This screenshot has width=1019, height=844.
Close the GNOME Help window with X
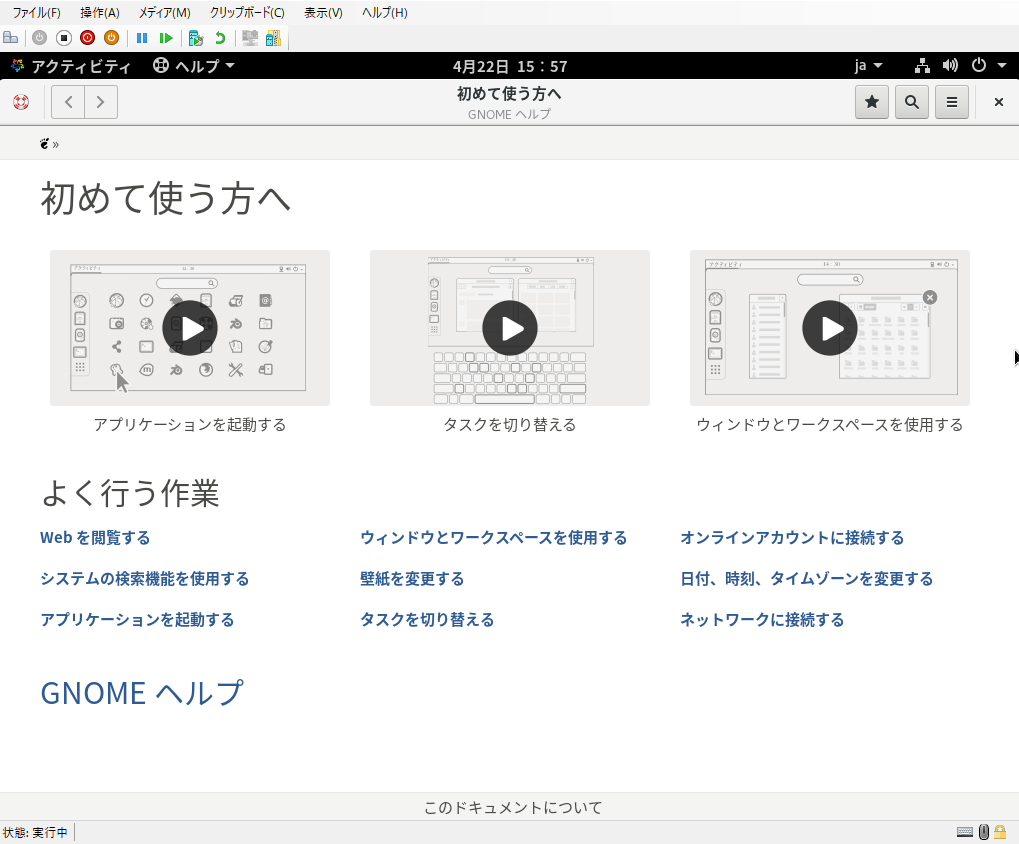click(999, 102)
